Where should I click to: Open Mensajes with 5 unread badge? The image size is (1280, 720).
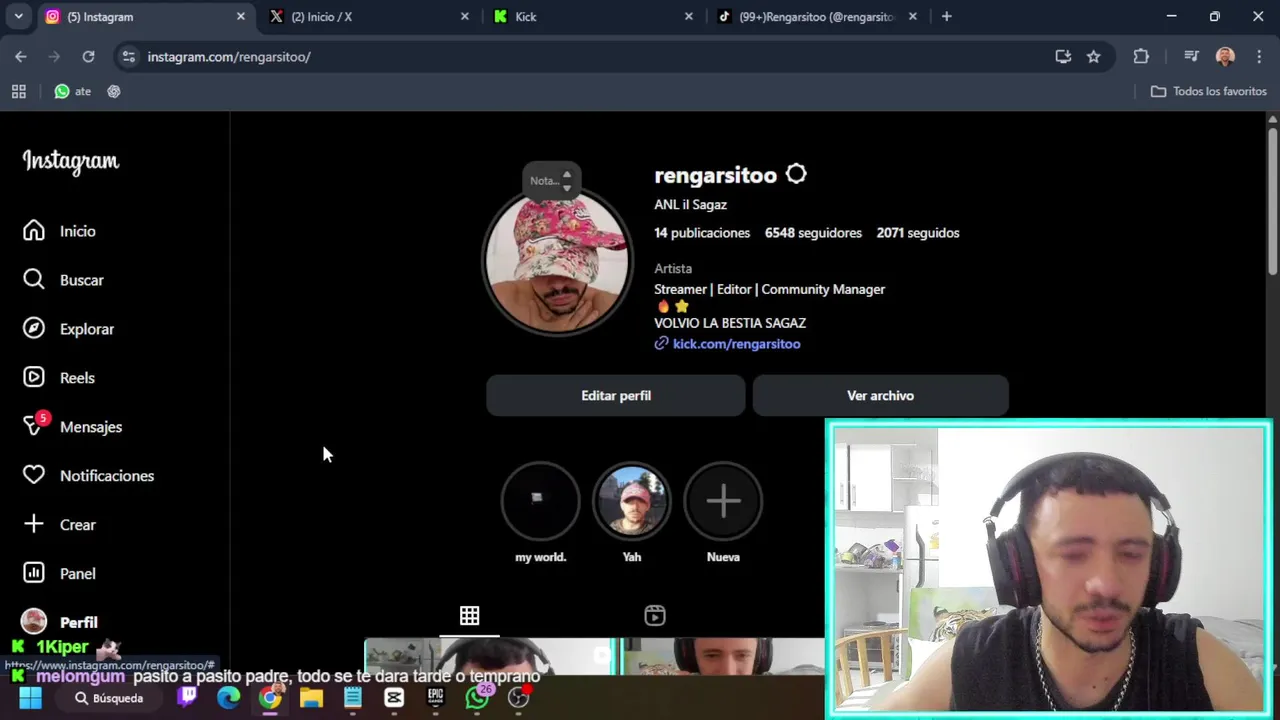pos(73,427)
